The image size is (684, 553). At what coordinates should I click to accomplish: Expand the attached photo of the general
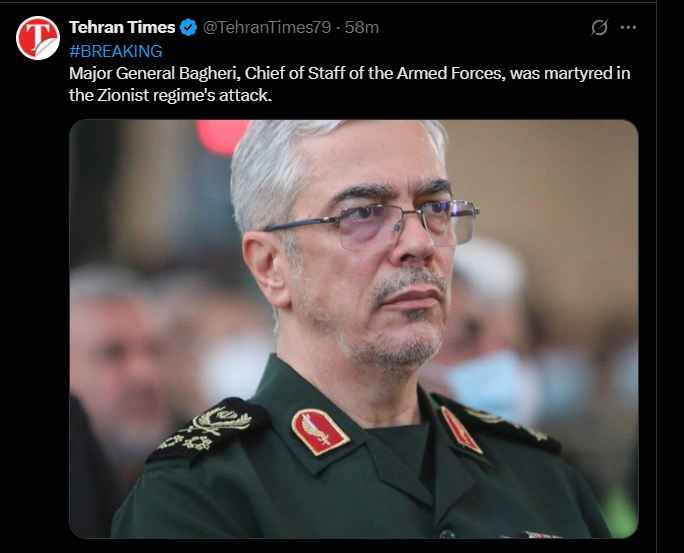pos(354,329)
